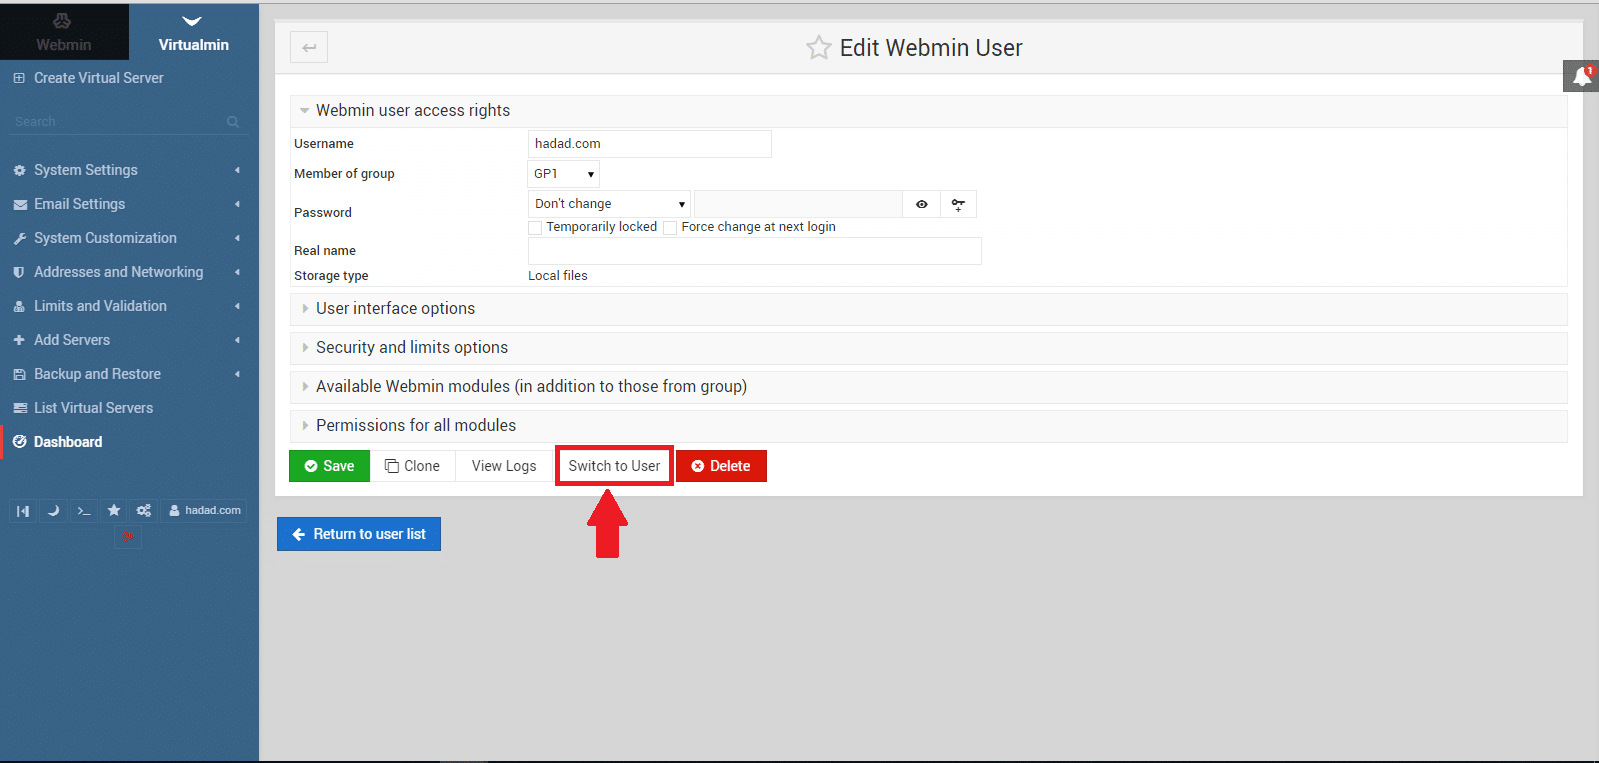The width and height of the screenshot is (1599, 763).
Task: Click the green Save button
Action: [329, 466]
